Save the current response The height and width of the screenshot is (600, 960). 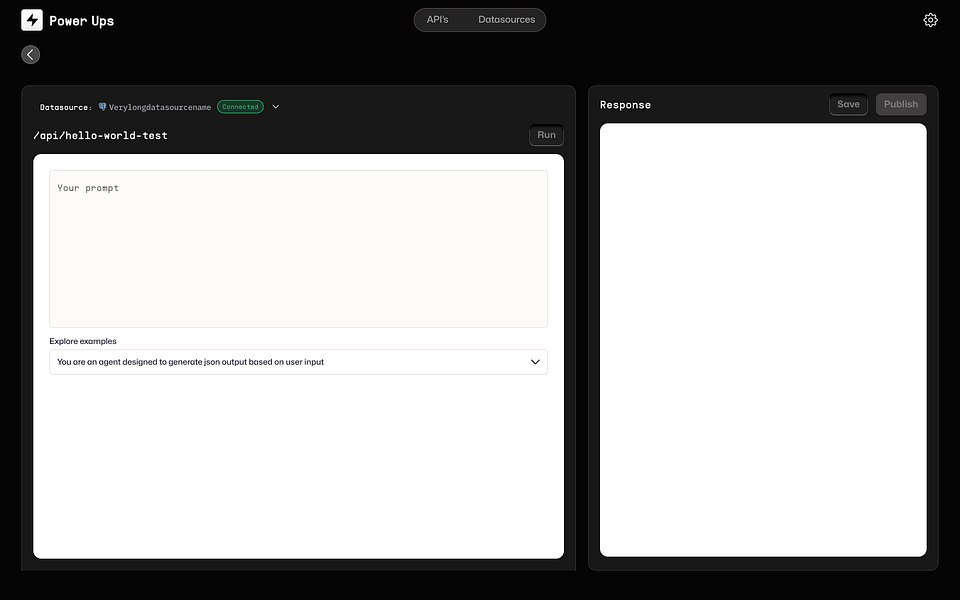(848, 104)
